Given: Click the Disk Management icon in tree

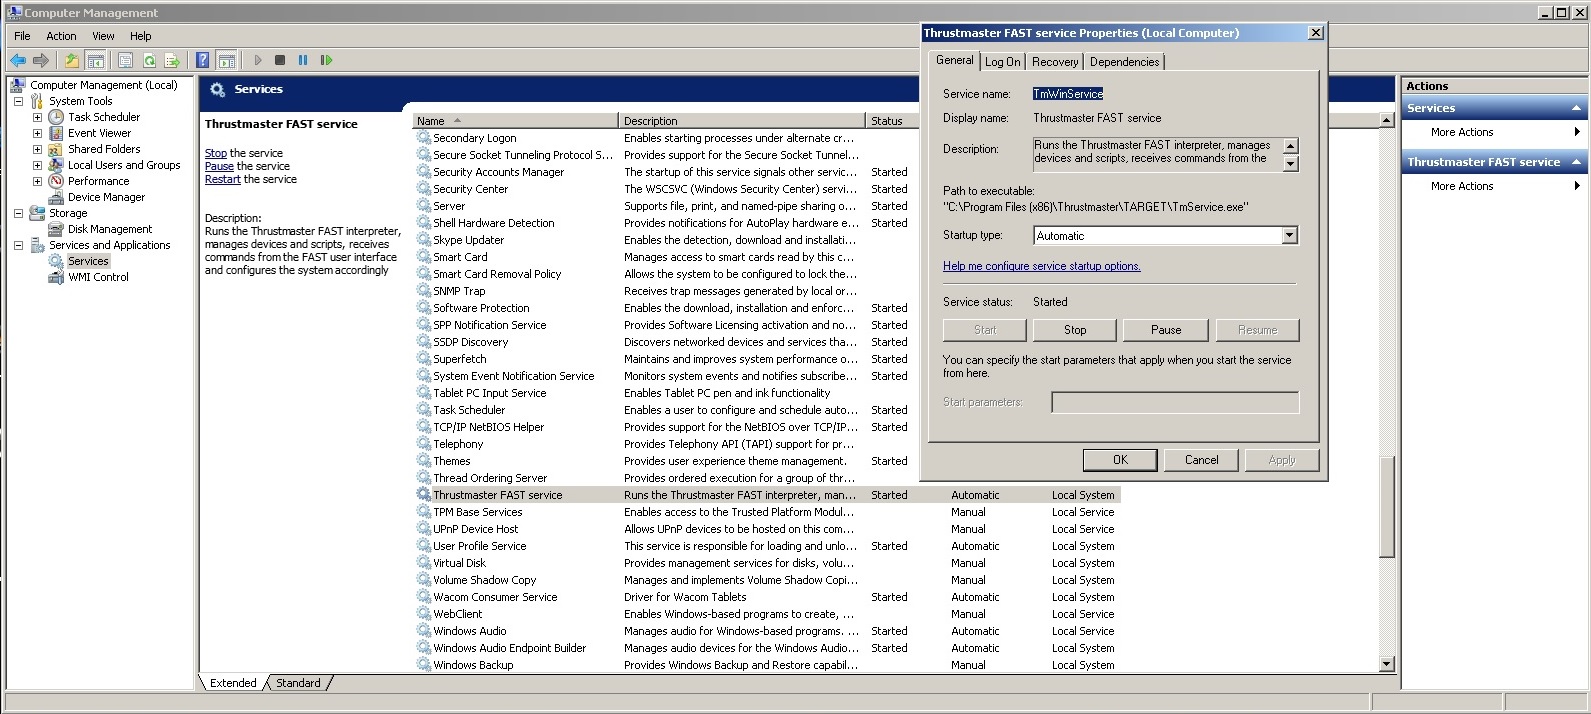Looking at the screenshot, I should coord(56,229).
